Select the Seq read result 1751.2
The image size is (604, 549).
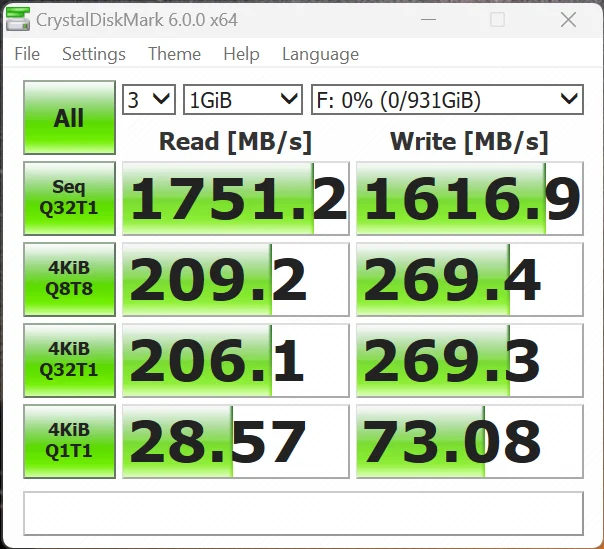tap(235, 199)
